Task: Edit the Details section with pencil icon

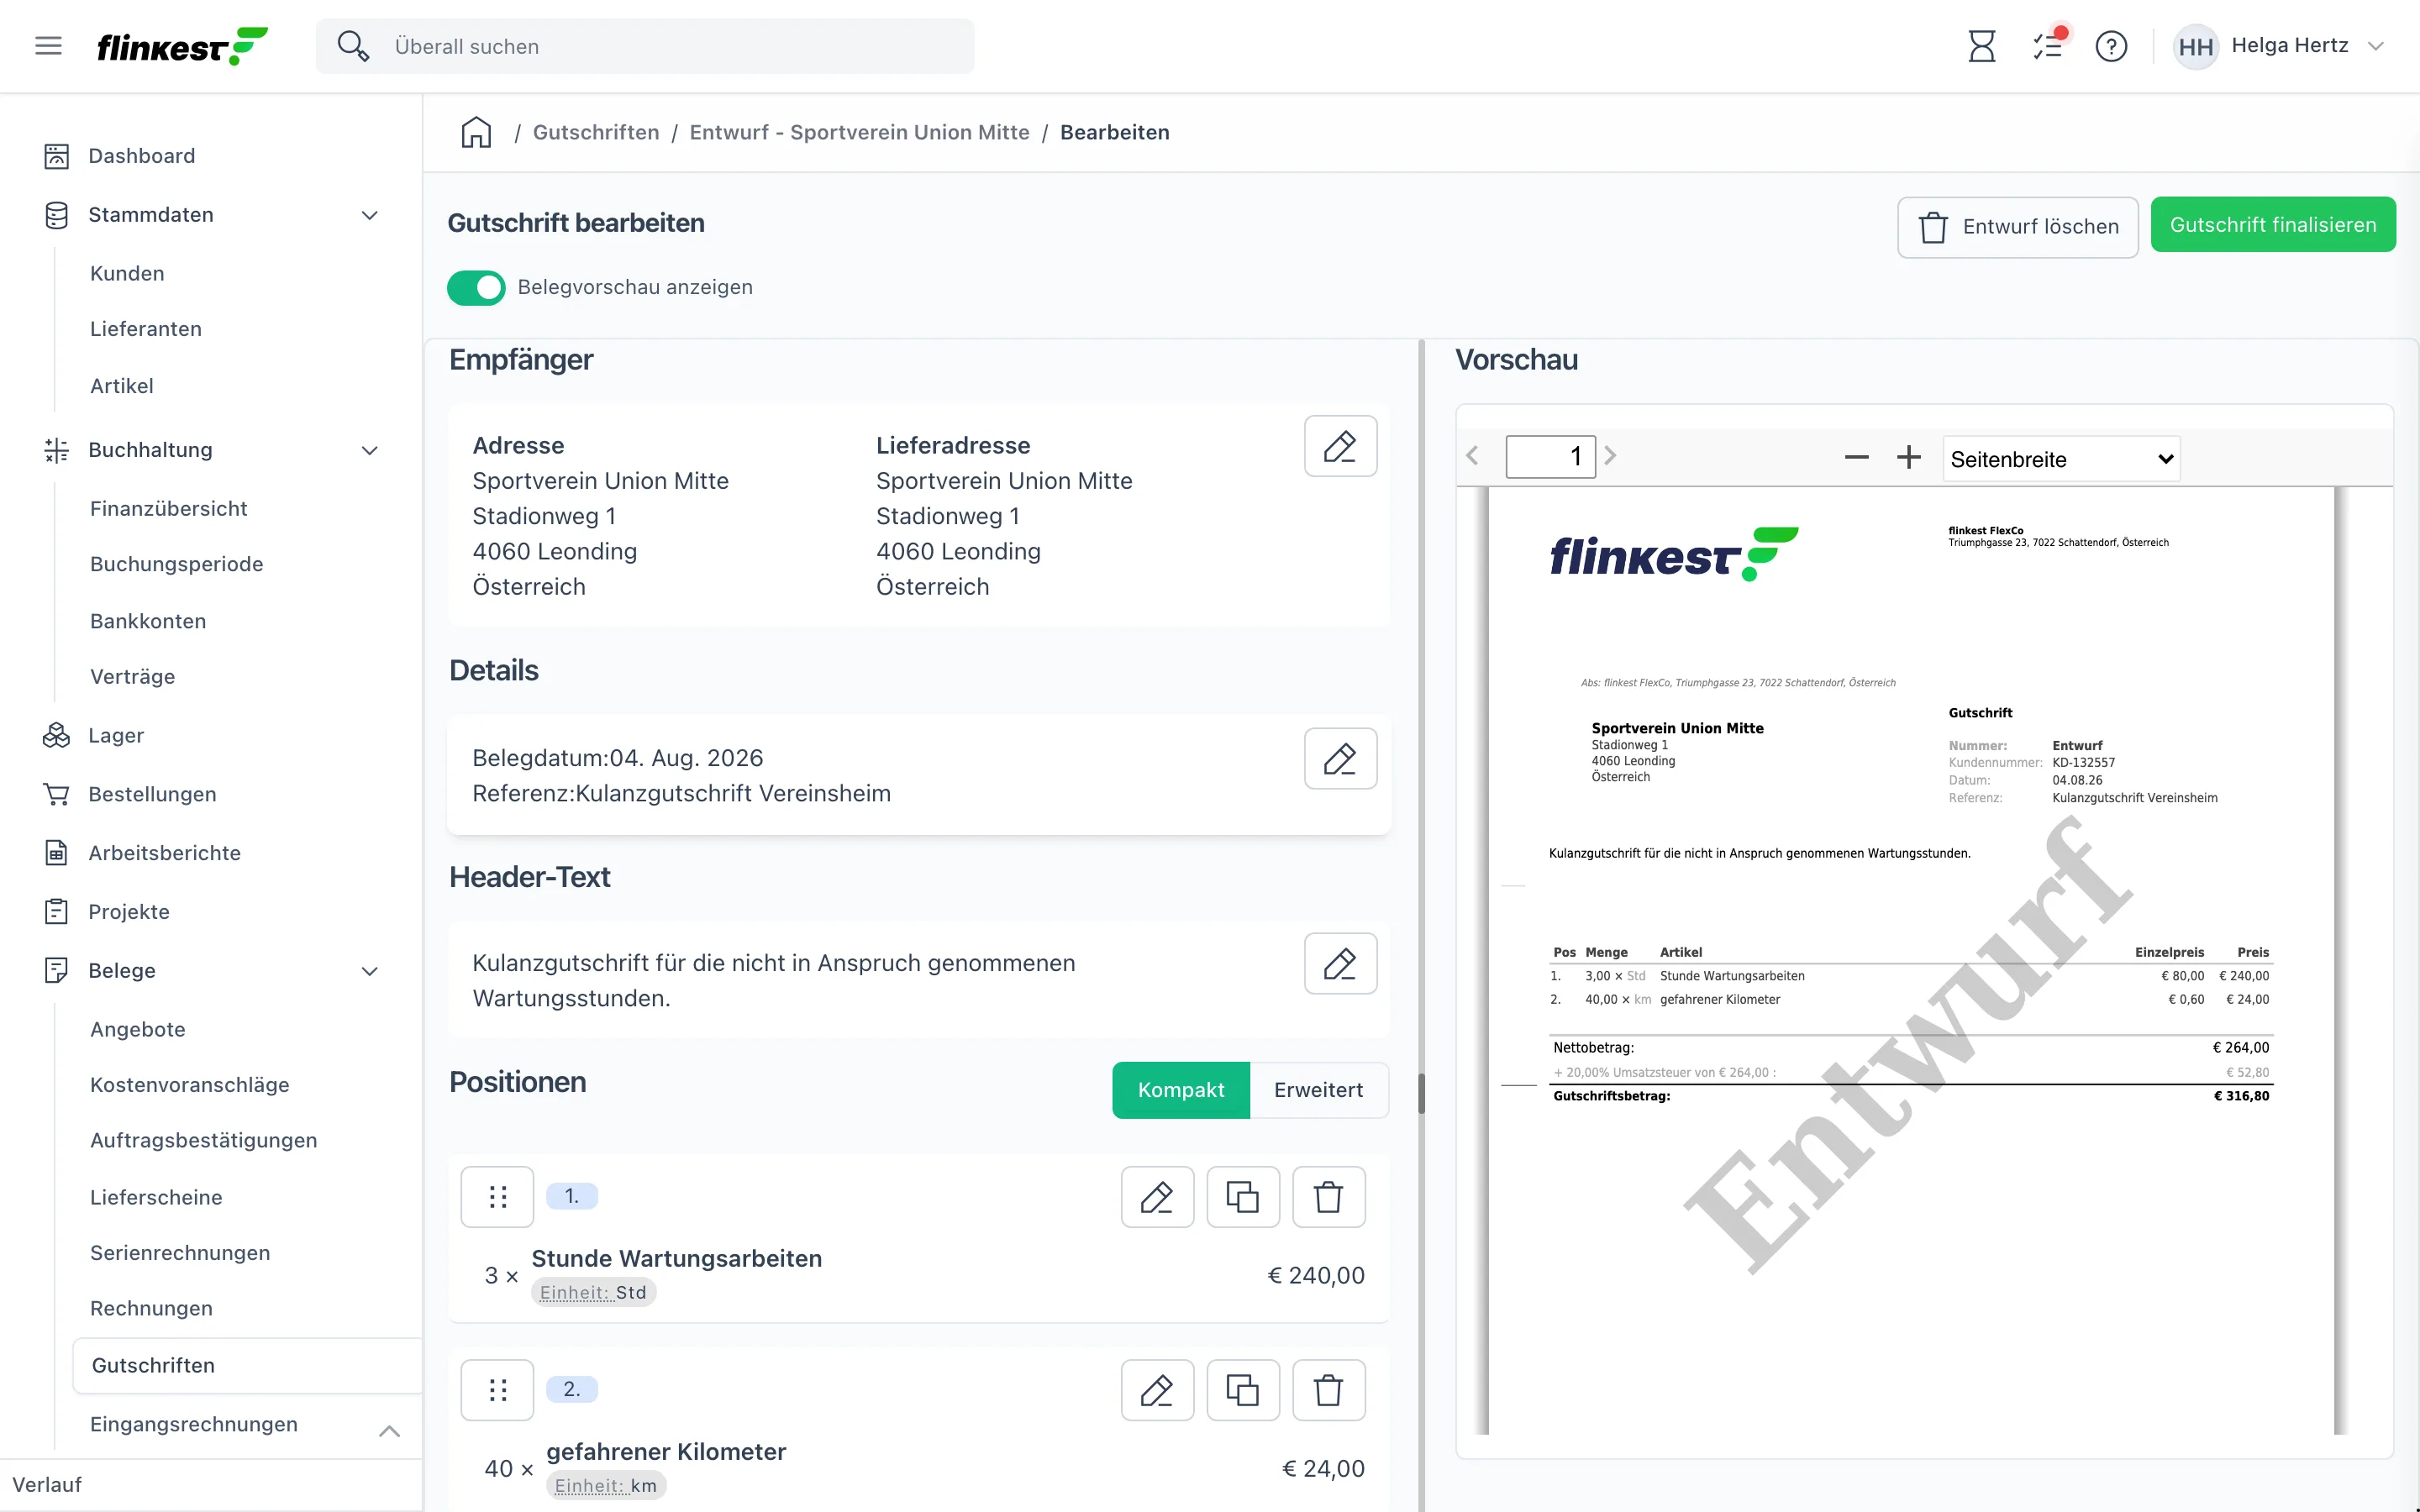Action: coord(1340,759)
